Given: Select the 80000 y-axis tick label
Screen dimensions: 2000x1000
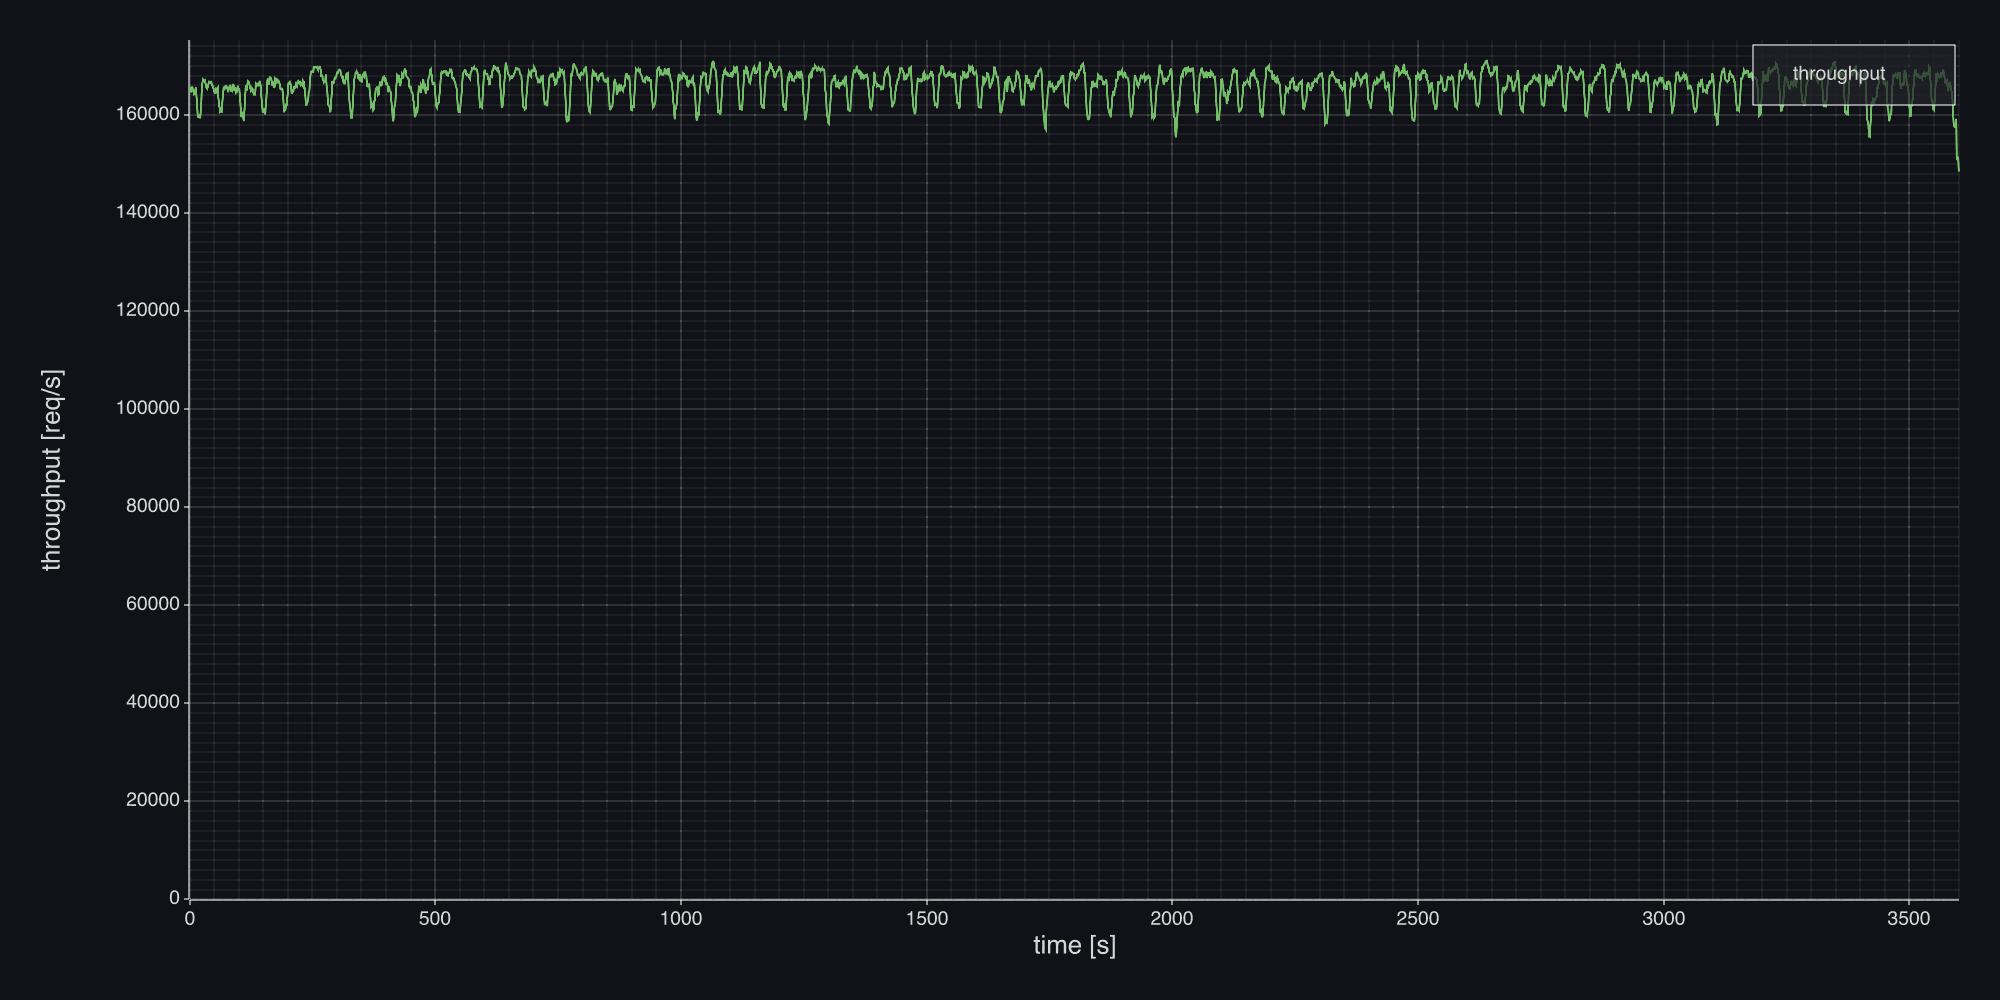Looking at the screenshot, I should [152, 506].
